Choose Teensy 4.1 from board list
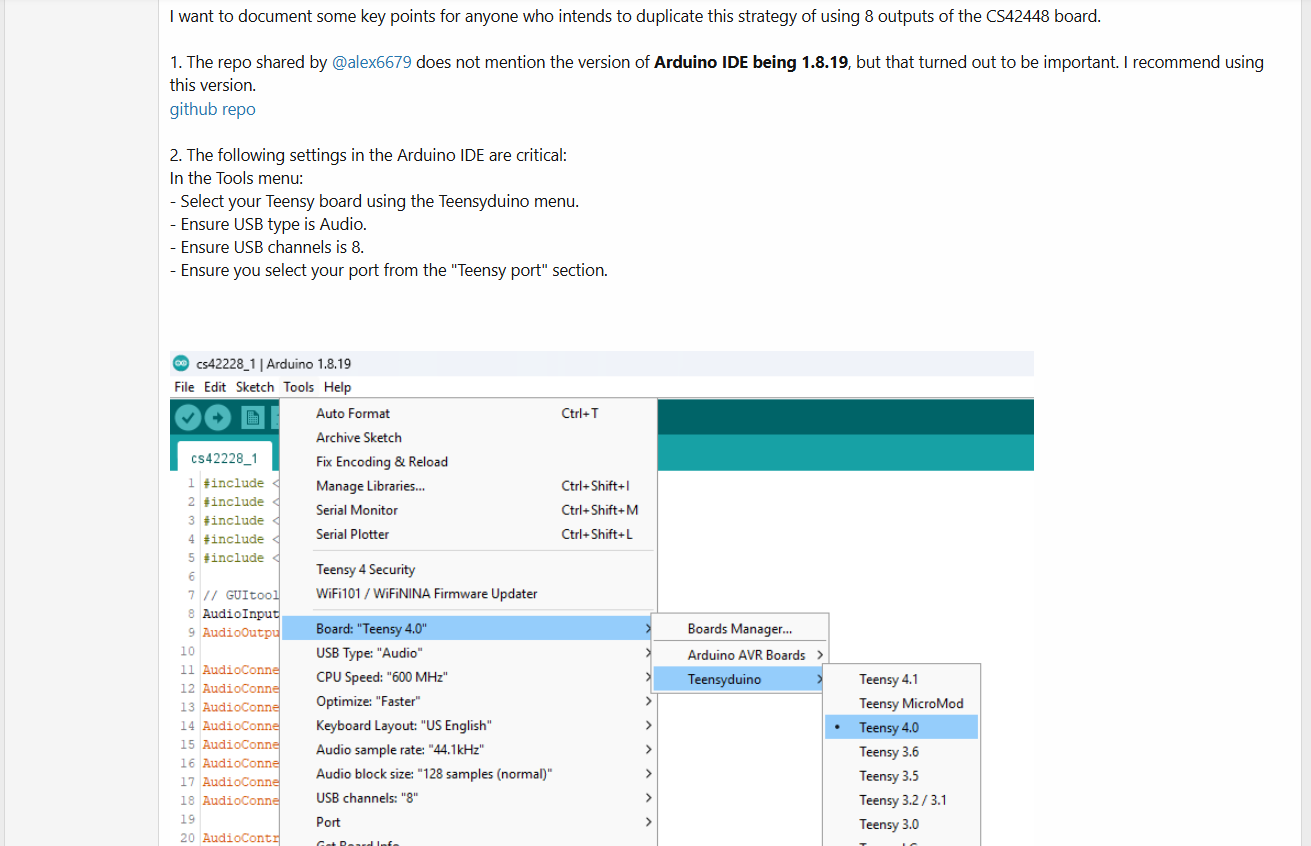The image size is (1311, 846). click(x=888, y=679)
